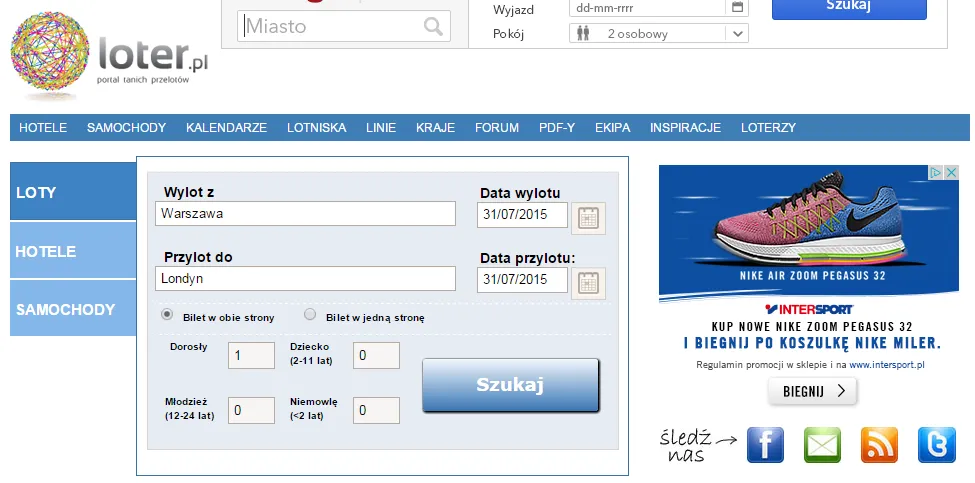Open the LOTNISKA menu item
The width and height of the screenshot is (975, 483).
coord(317,127)
